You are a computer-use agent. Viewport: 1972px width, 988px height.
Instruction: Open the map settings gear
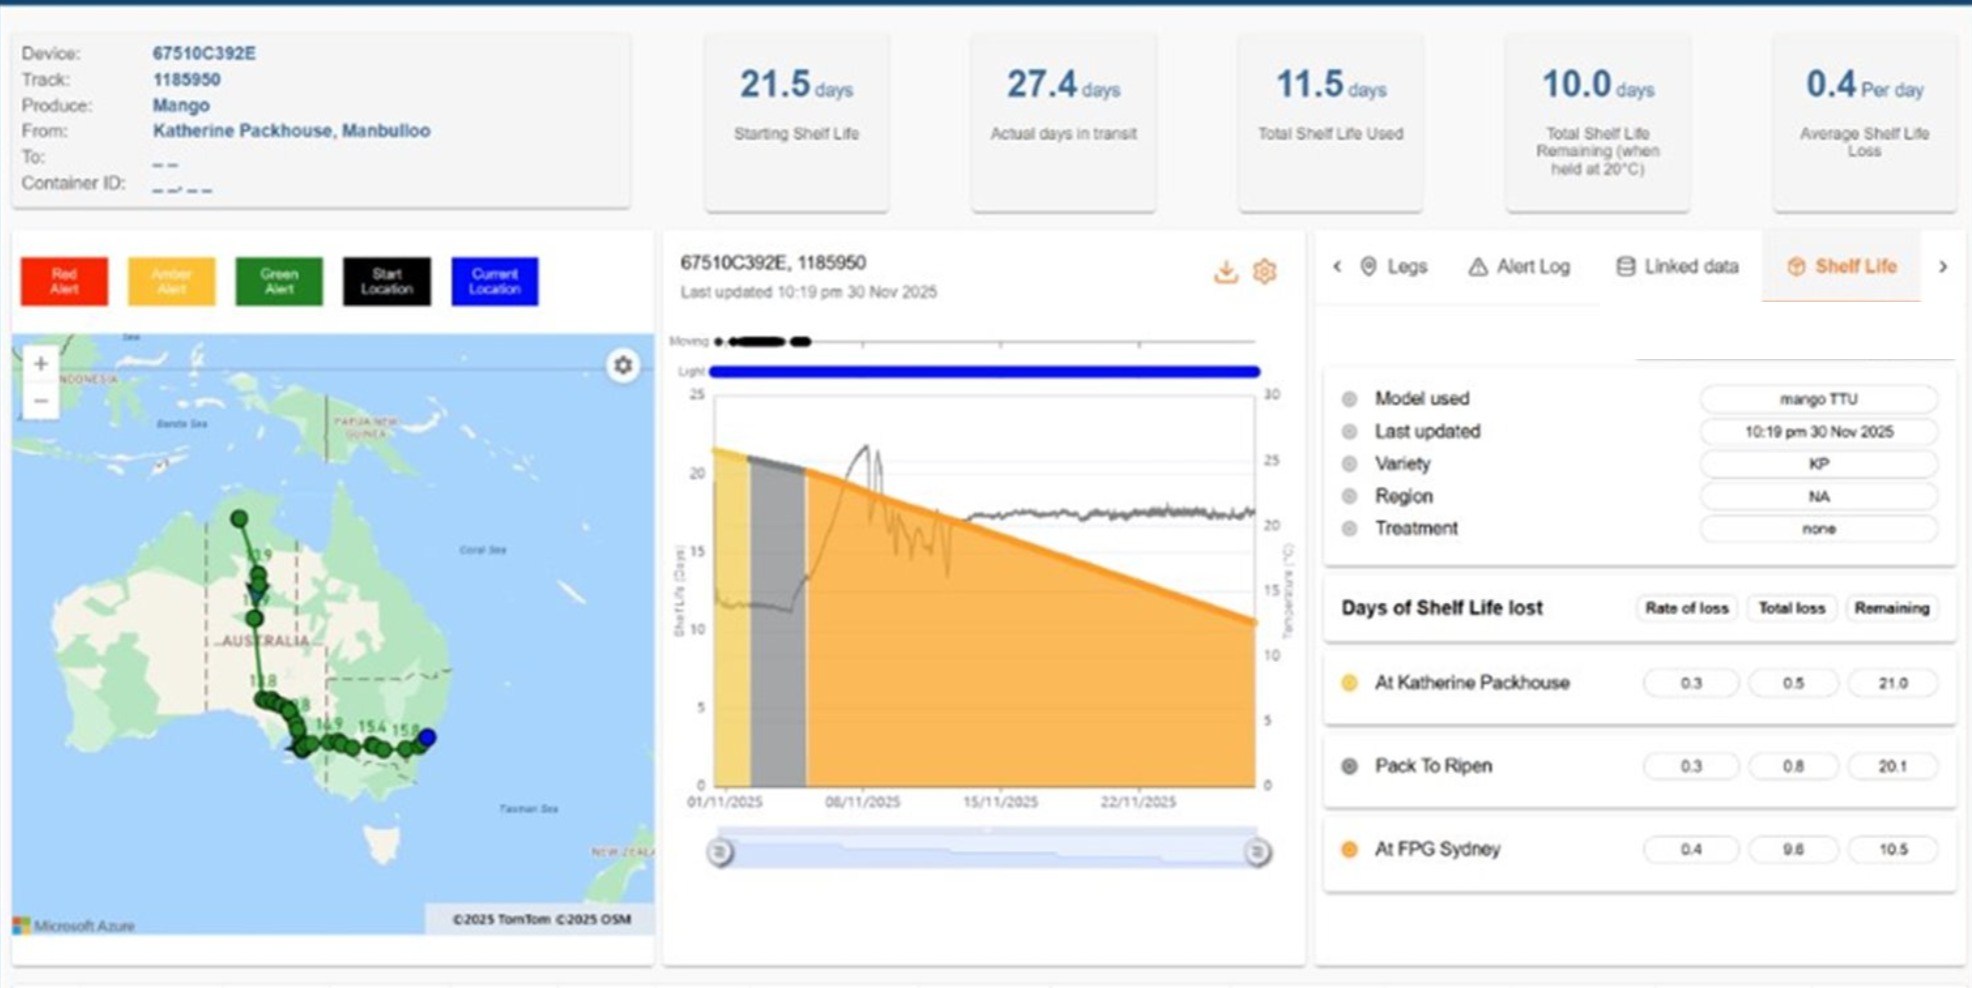click(623, 365)
